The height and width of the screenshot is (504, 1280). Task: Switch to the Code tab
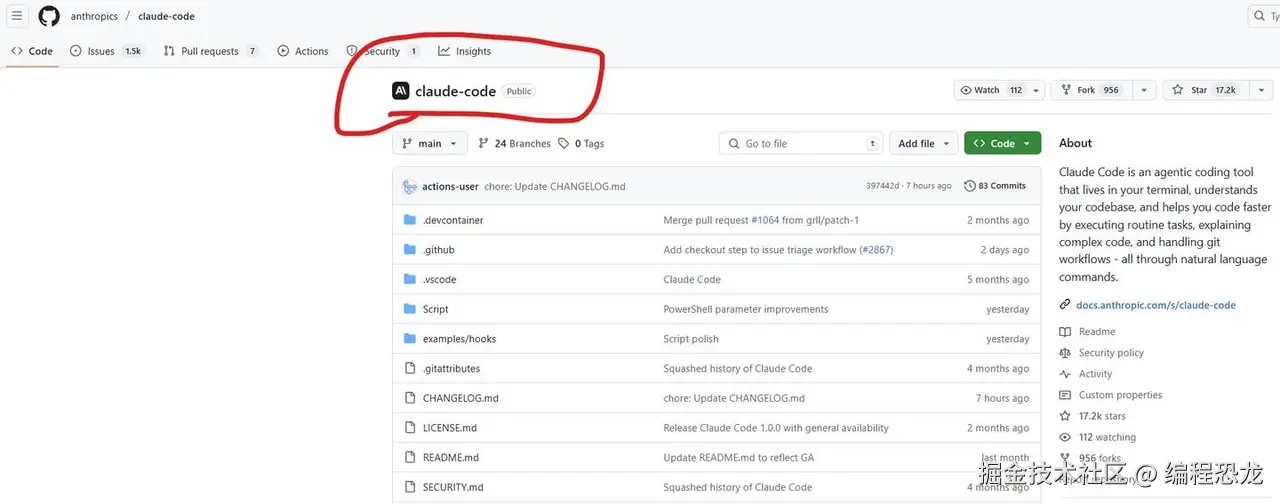pyautogui.click(x=31, y=51)
